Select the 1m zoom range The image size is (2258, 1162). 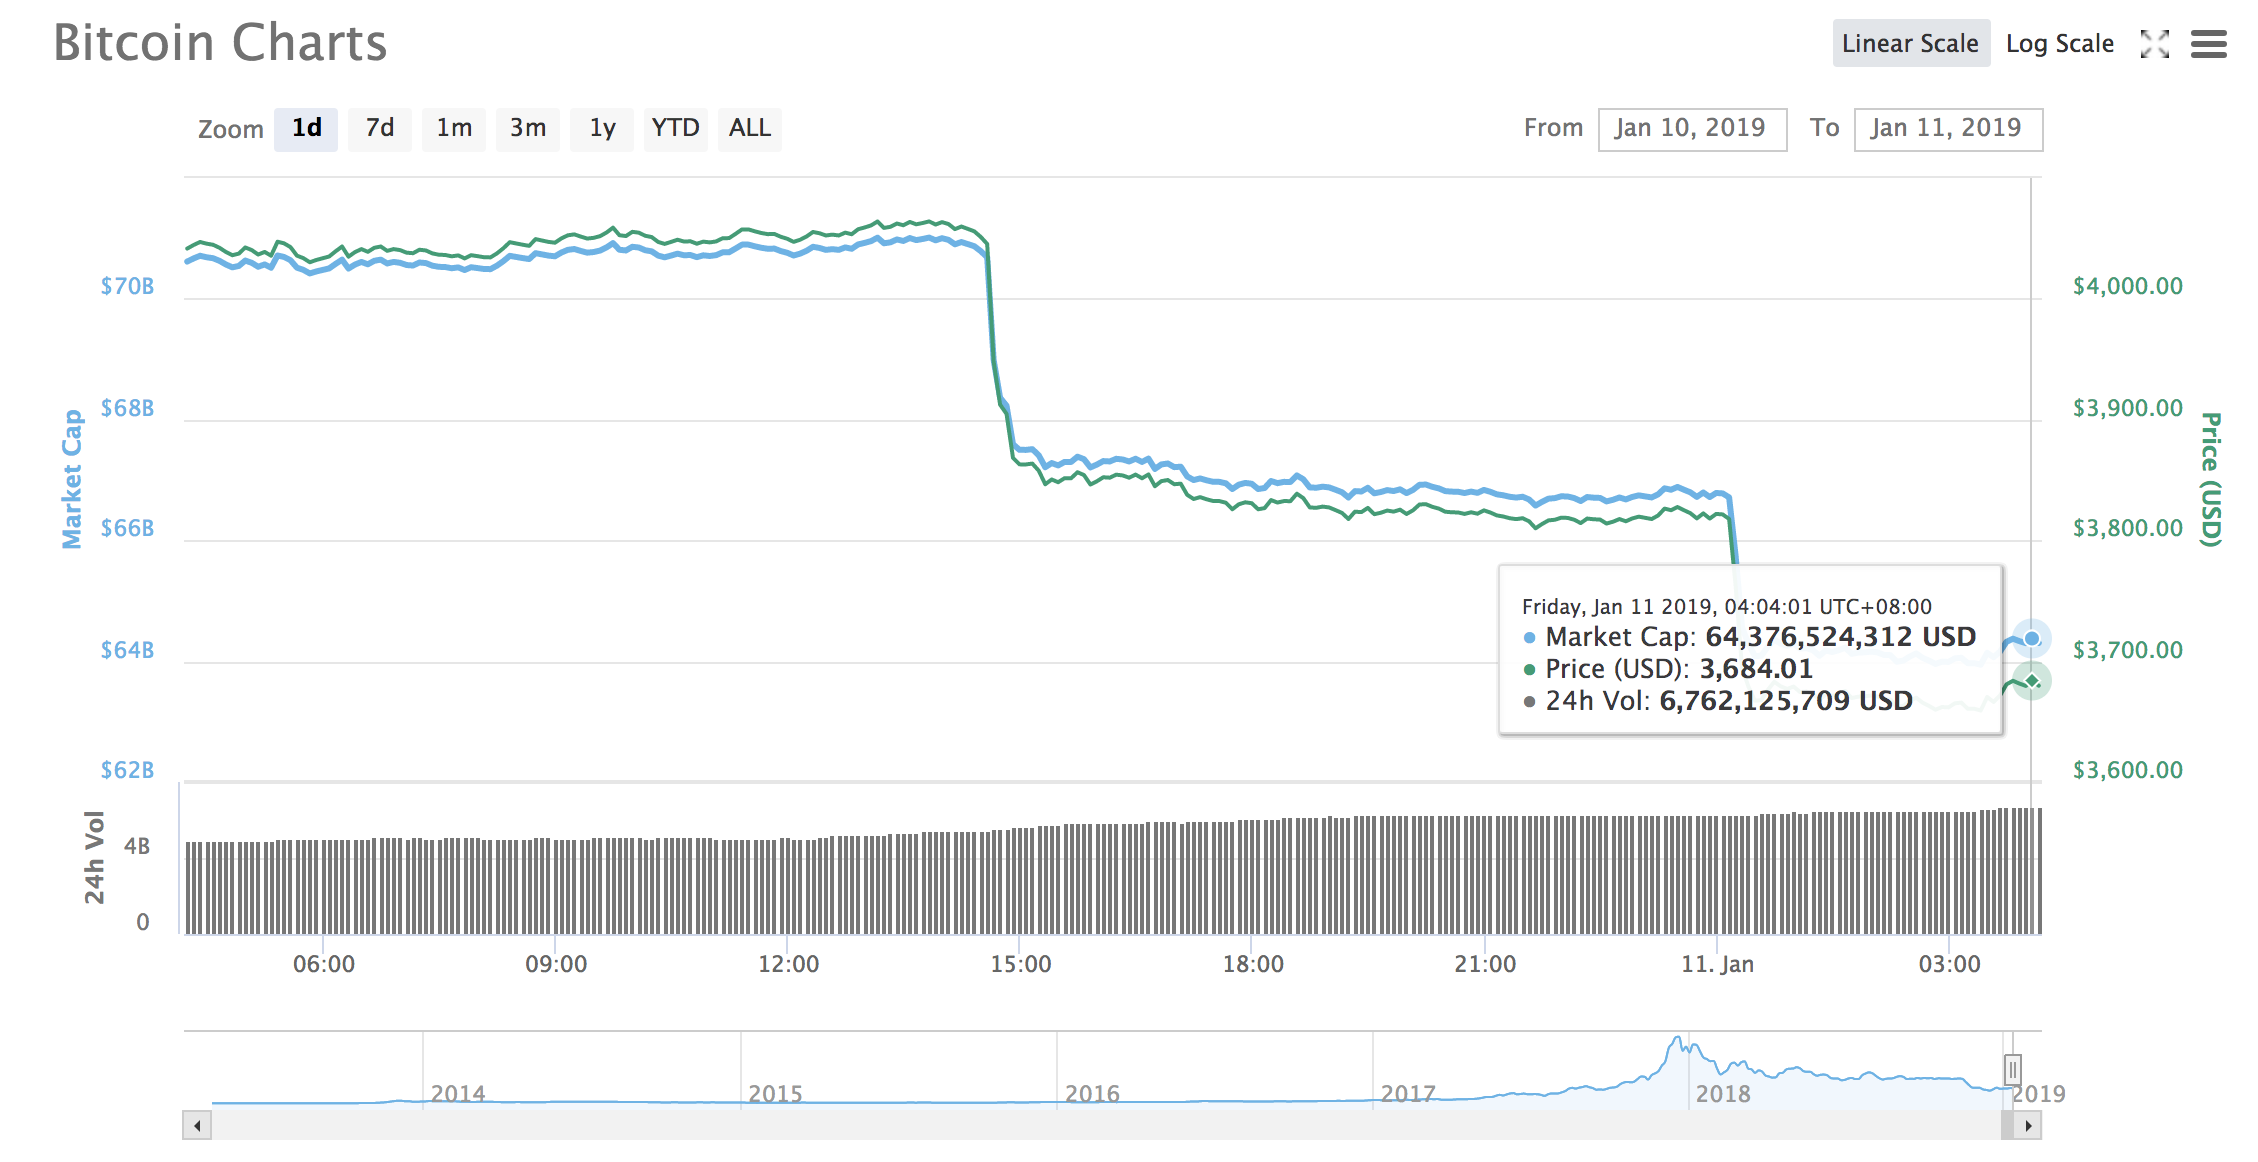point(454,129)
